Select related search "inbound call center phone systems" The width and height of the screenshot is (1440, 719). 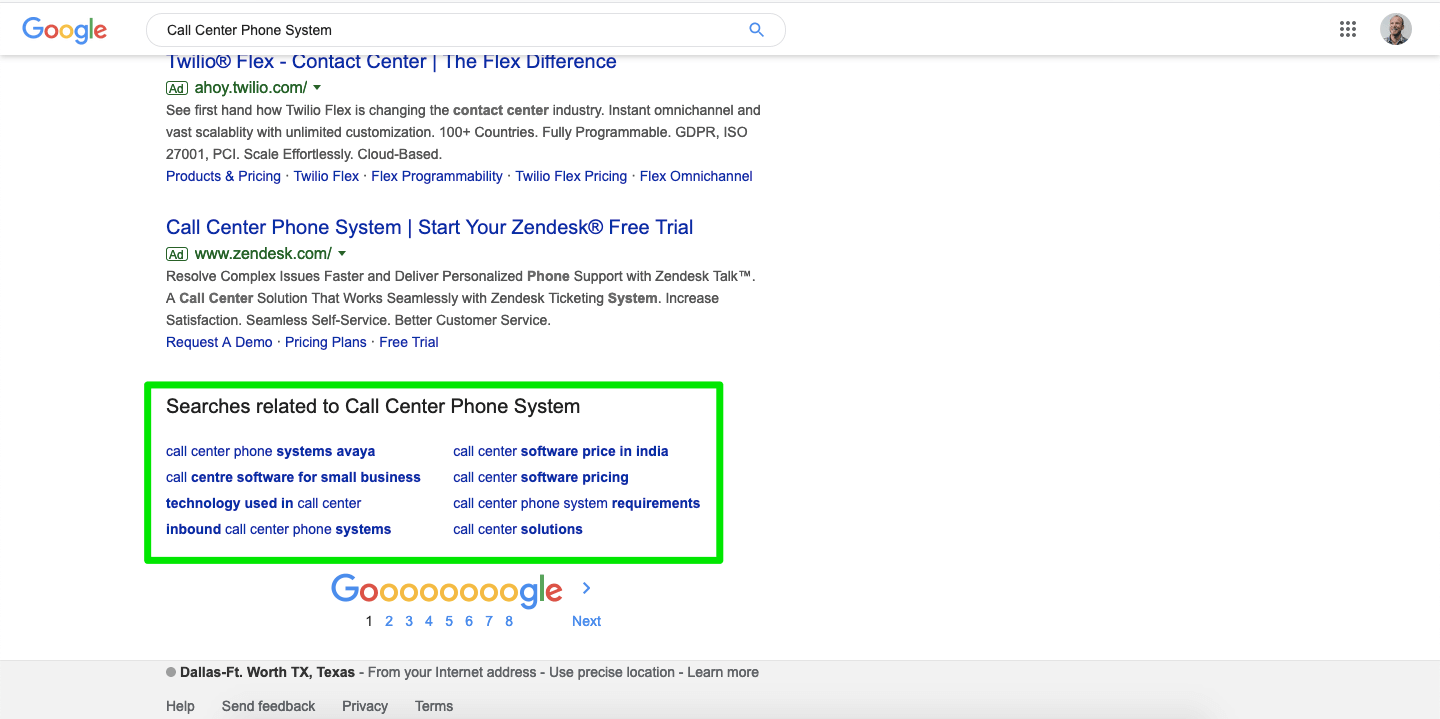point(278,529)
